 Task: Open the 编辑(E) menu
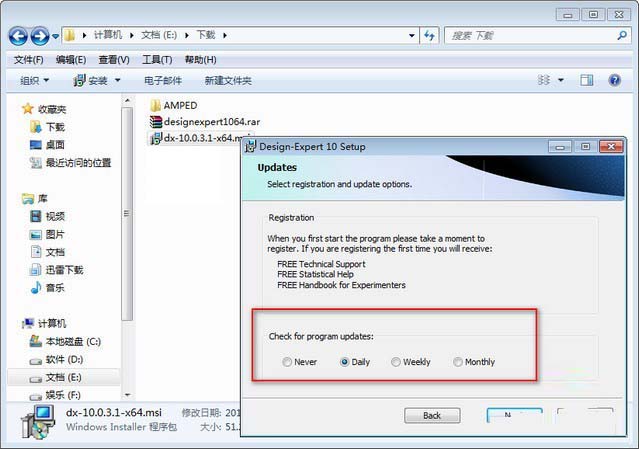click(x=71, y=60)
